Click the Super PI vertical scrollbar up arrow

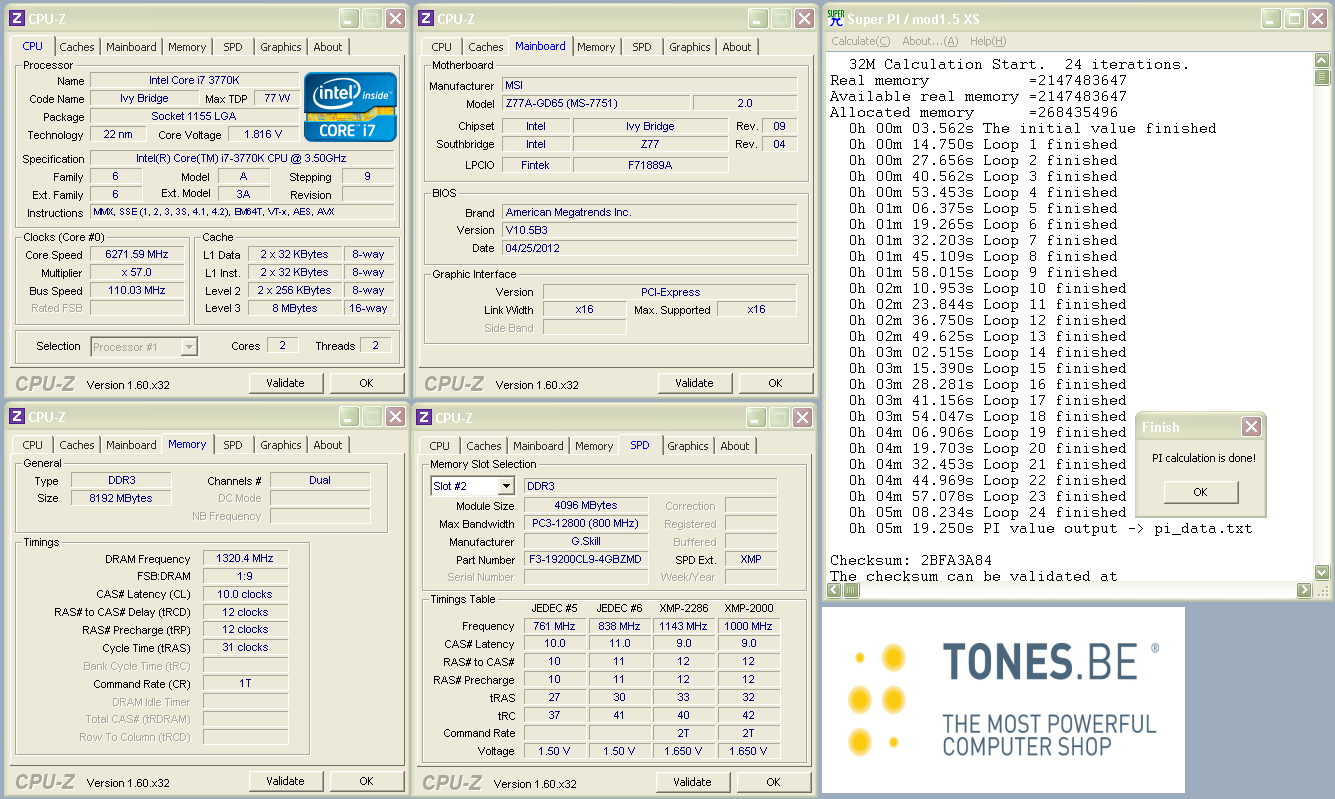1322,61
